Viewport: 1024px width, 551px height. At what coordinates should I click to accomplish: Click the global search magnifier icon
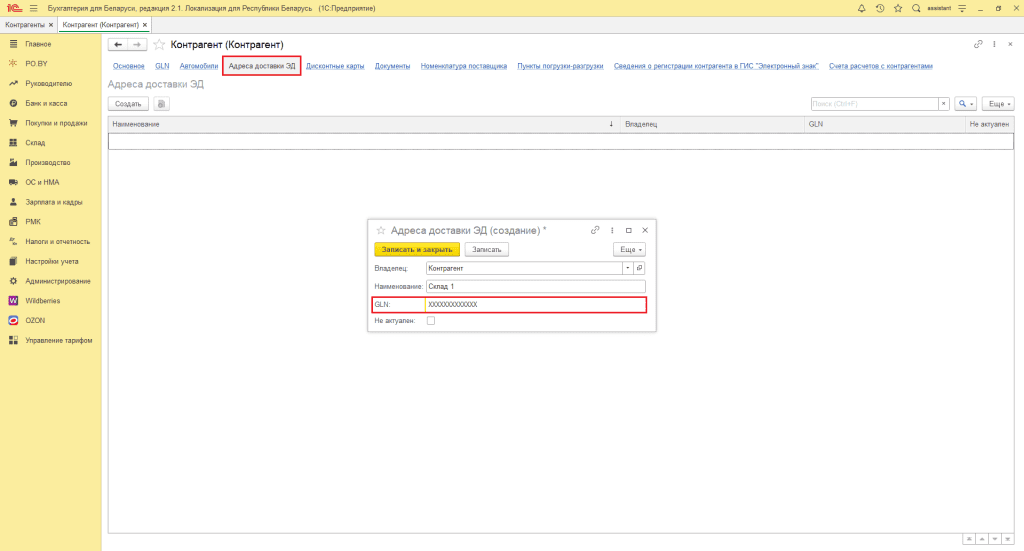coord(916,8)
